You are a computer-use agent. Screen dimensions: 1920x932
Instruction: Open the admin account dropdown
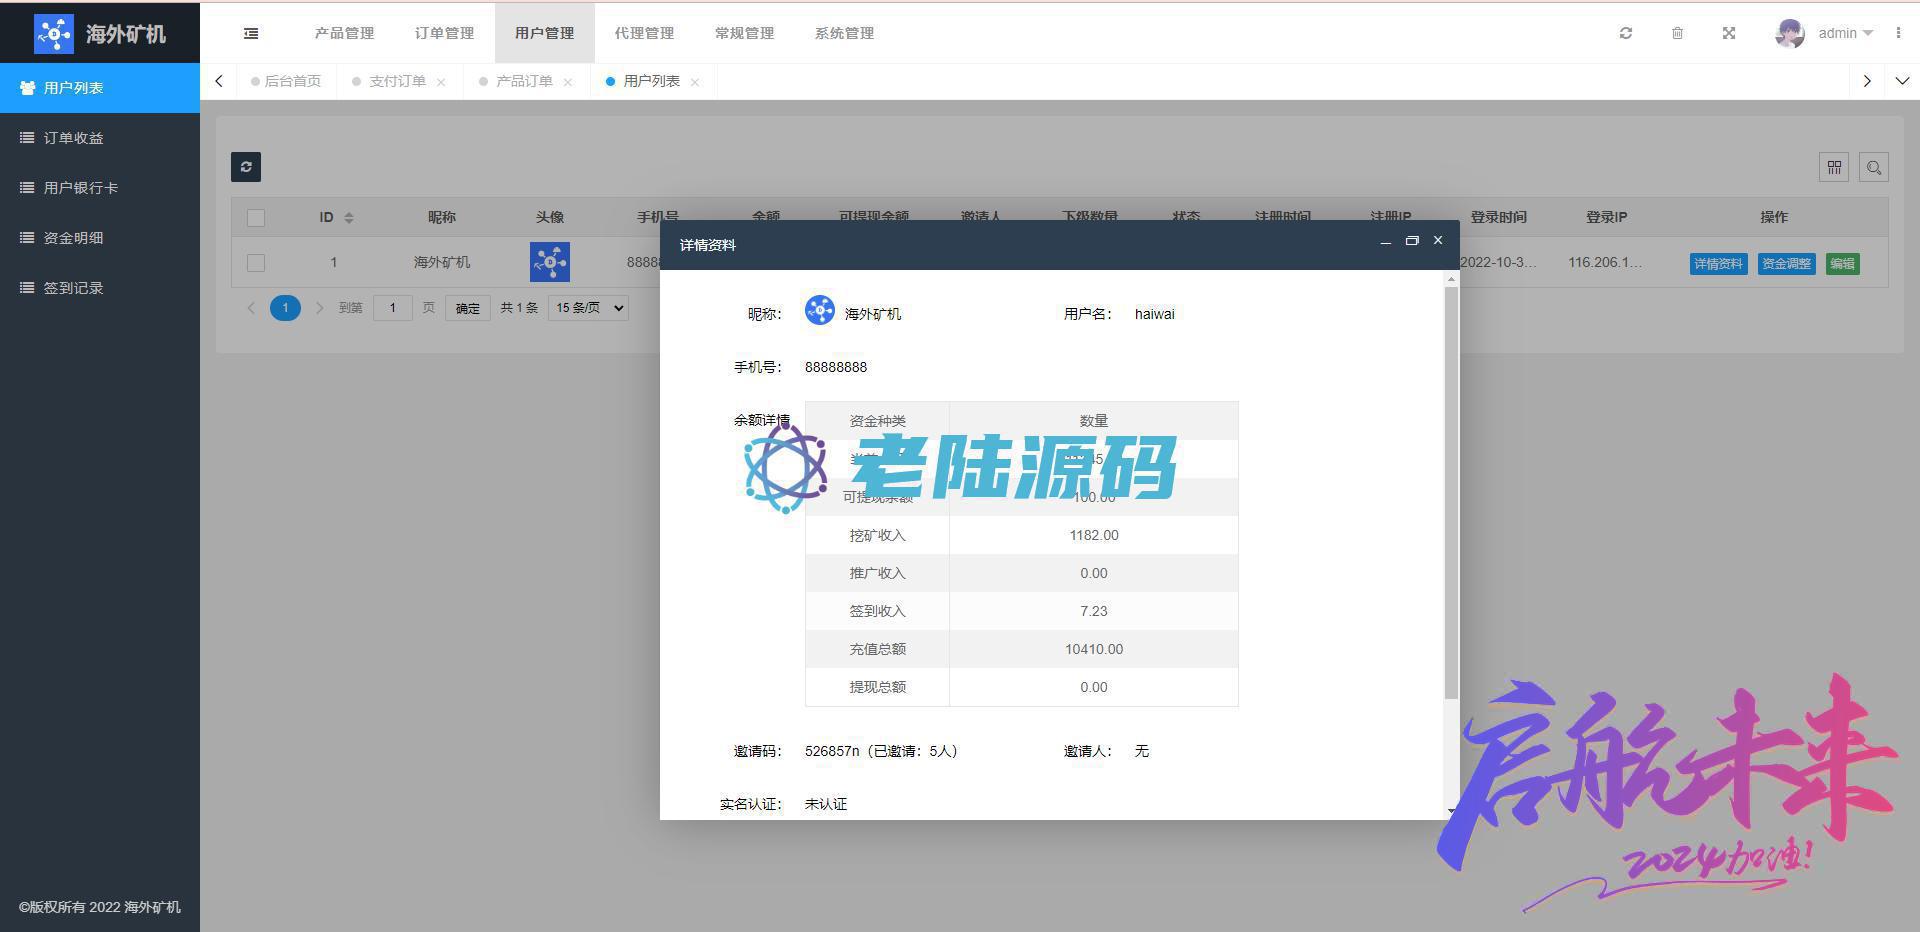click(1845, 33)
